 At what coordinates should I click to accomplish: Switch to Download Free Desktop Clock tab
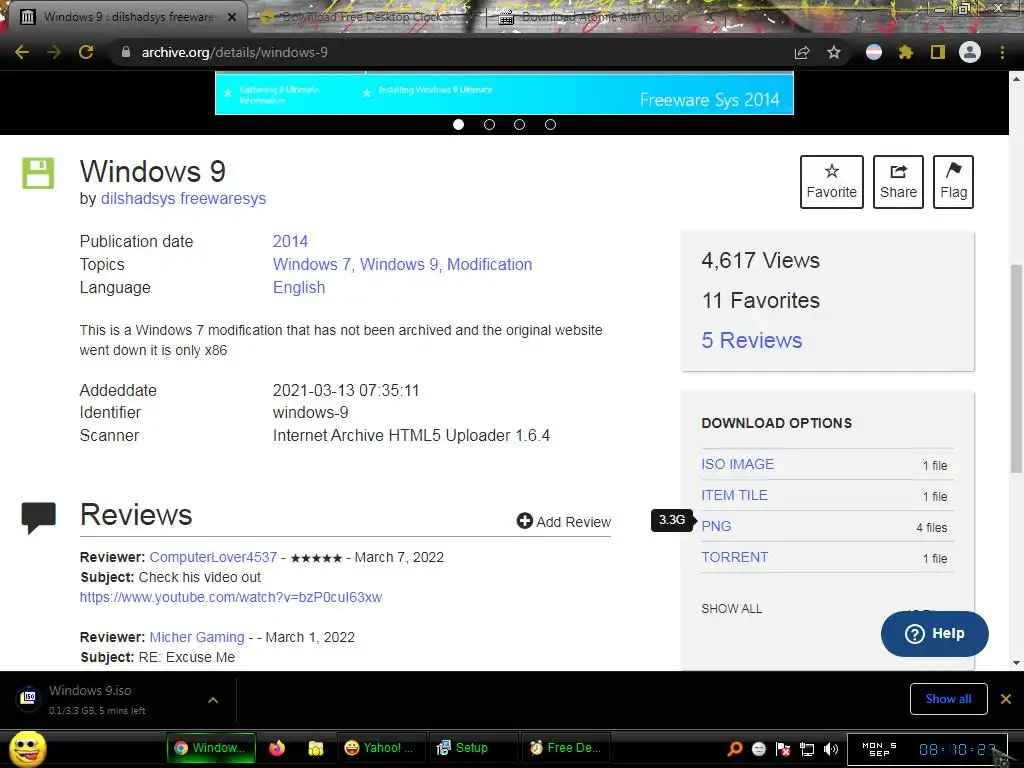(366, 17)
